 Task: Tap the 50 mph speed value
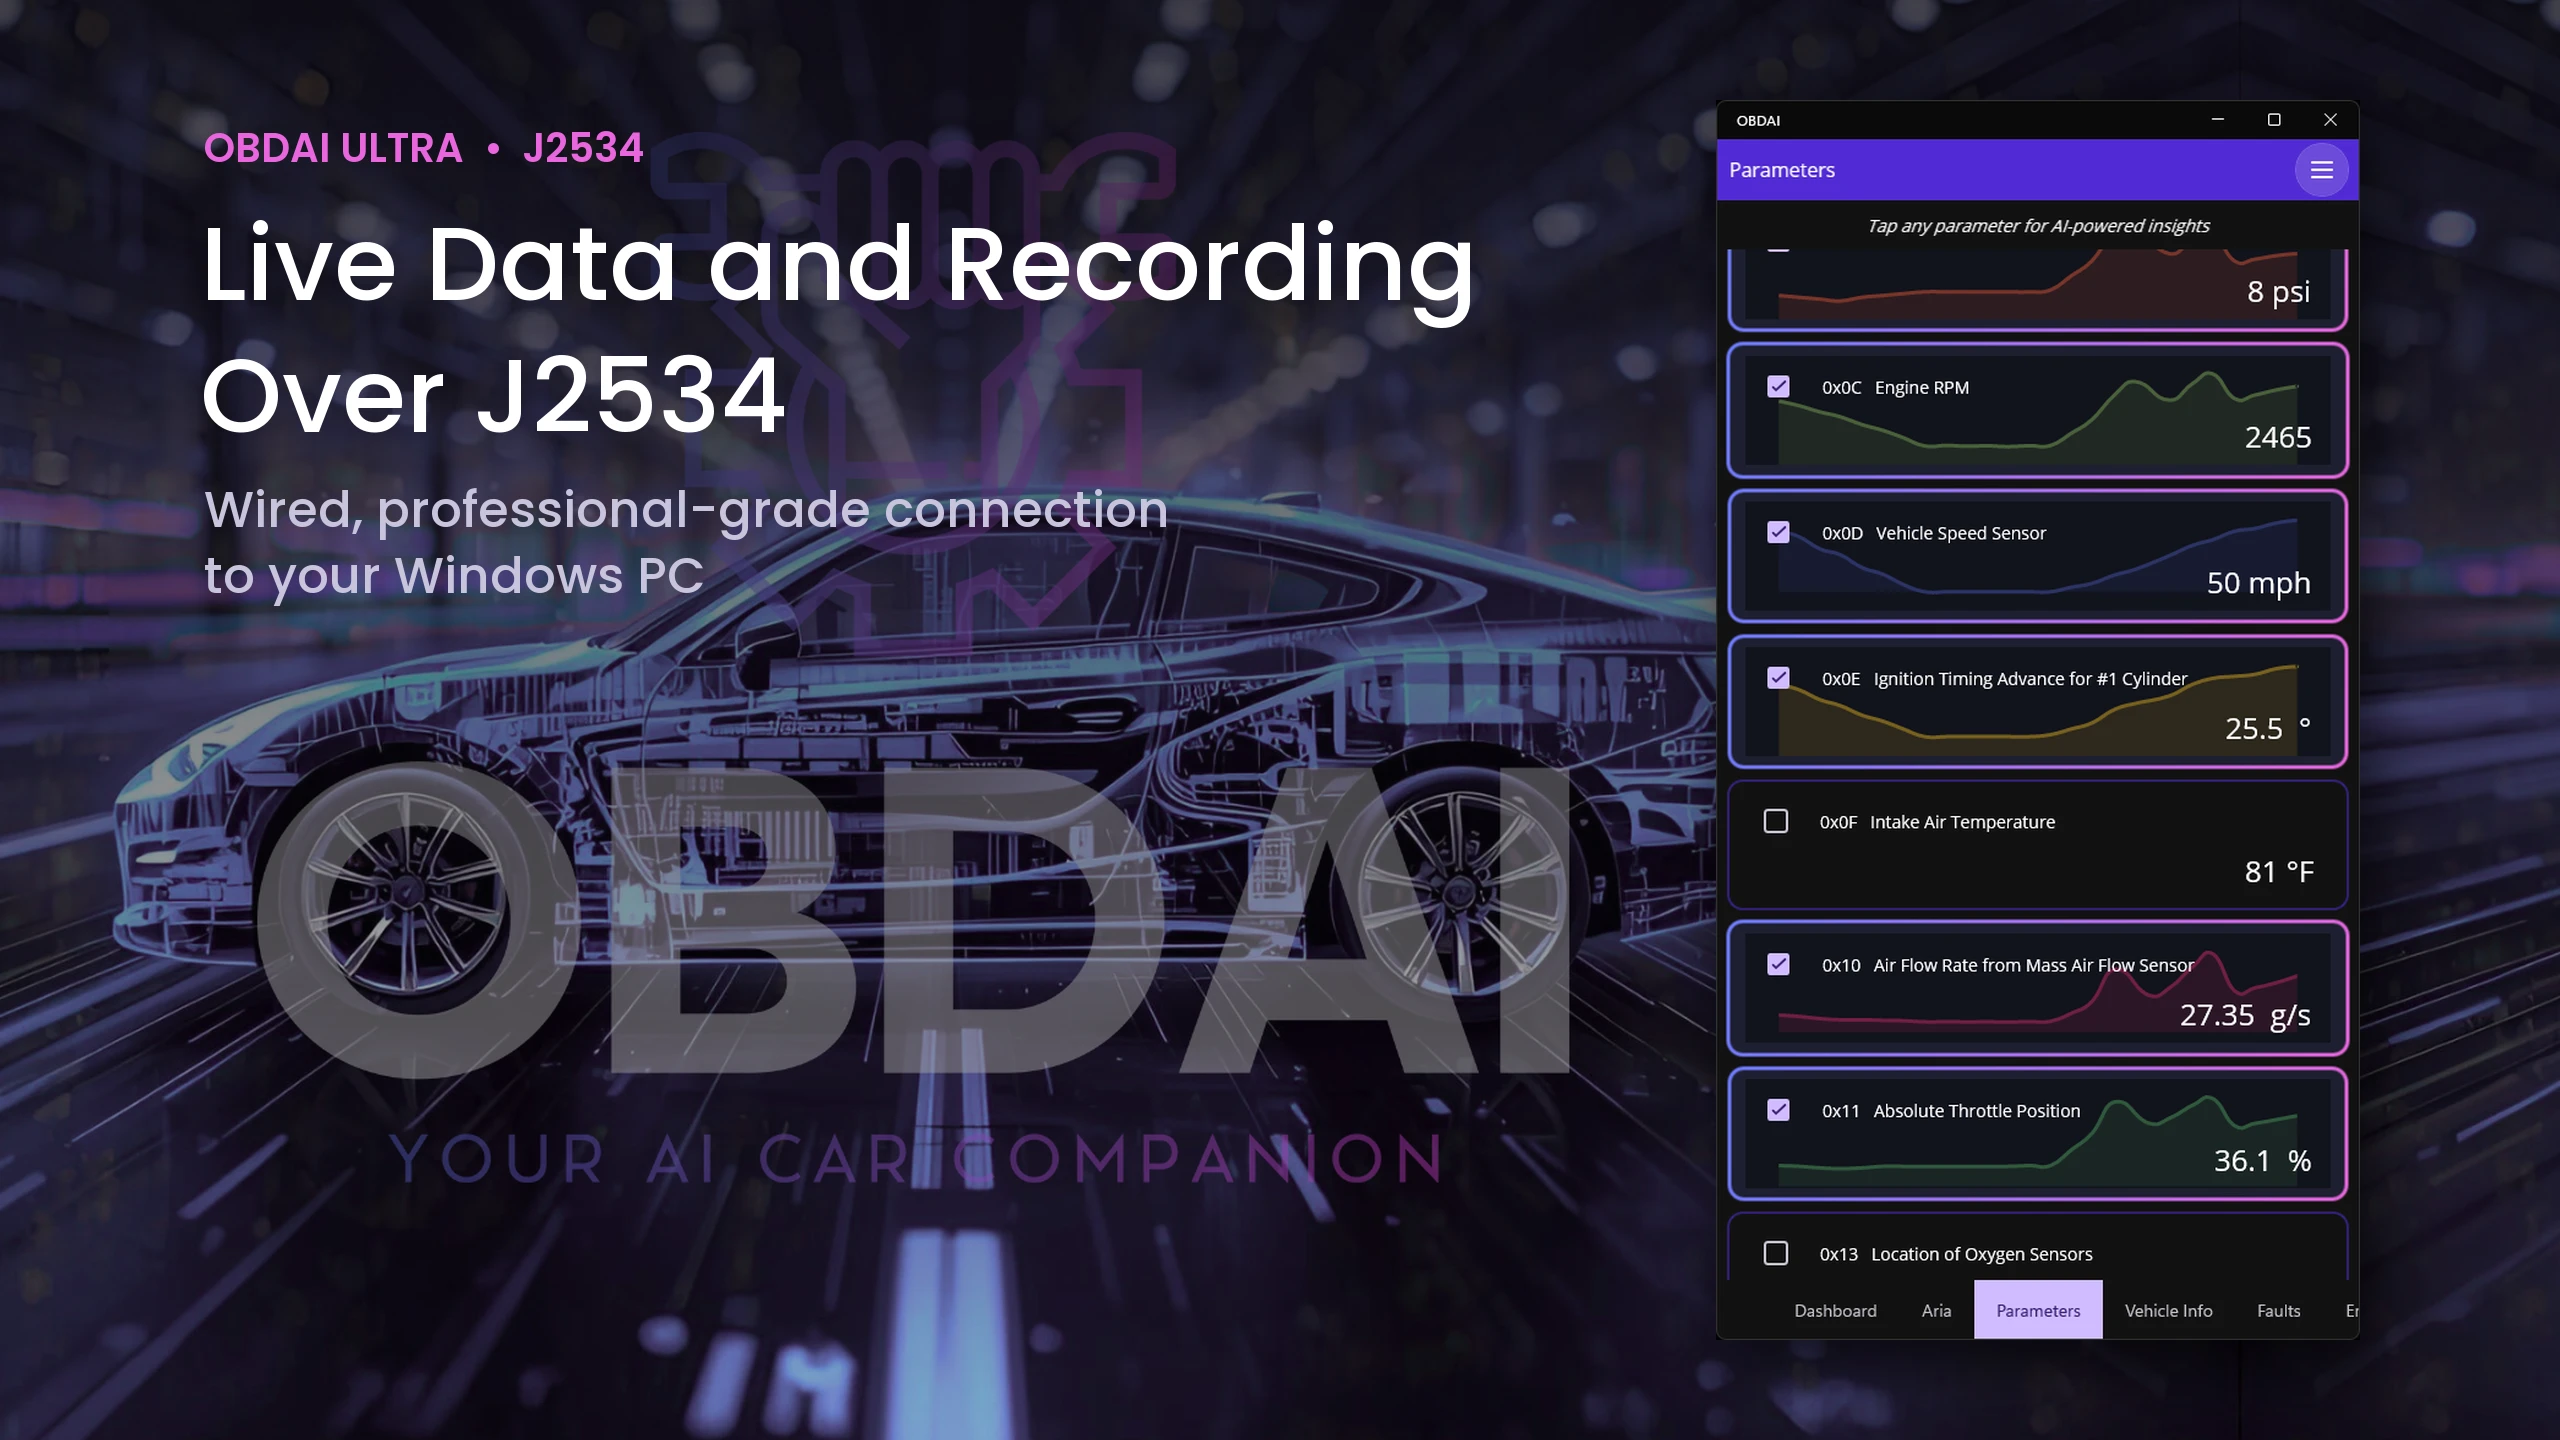pos(2258,583)
